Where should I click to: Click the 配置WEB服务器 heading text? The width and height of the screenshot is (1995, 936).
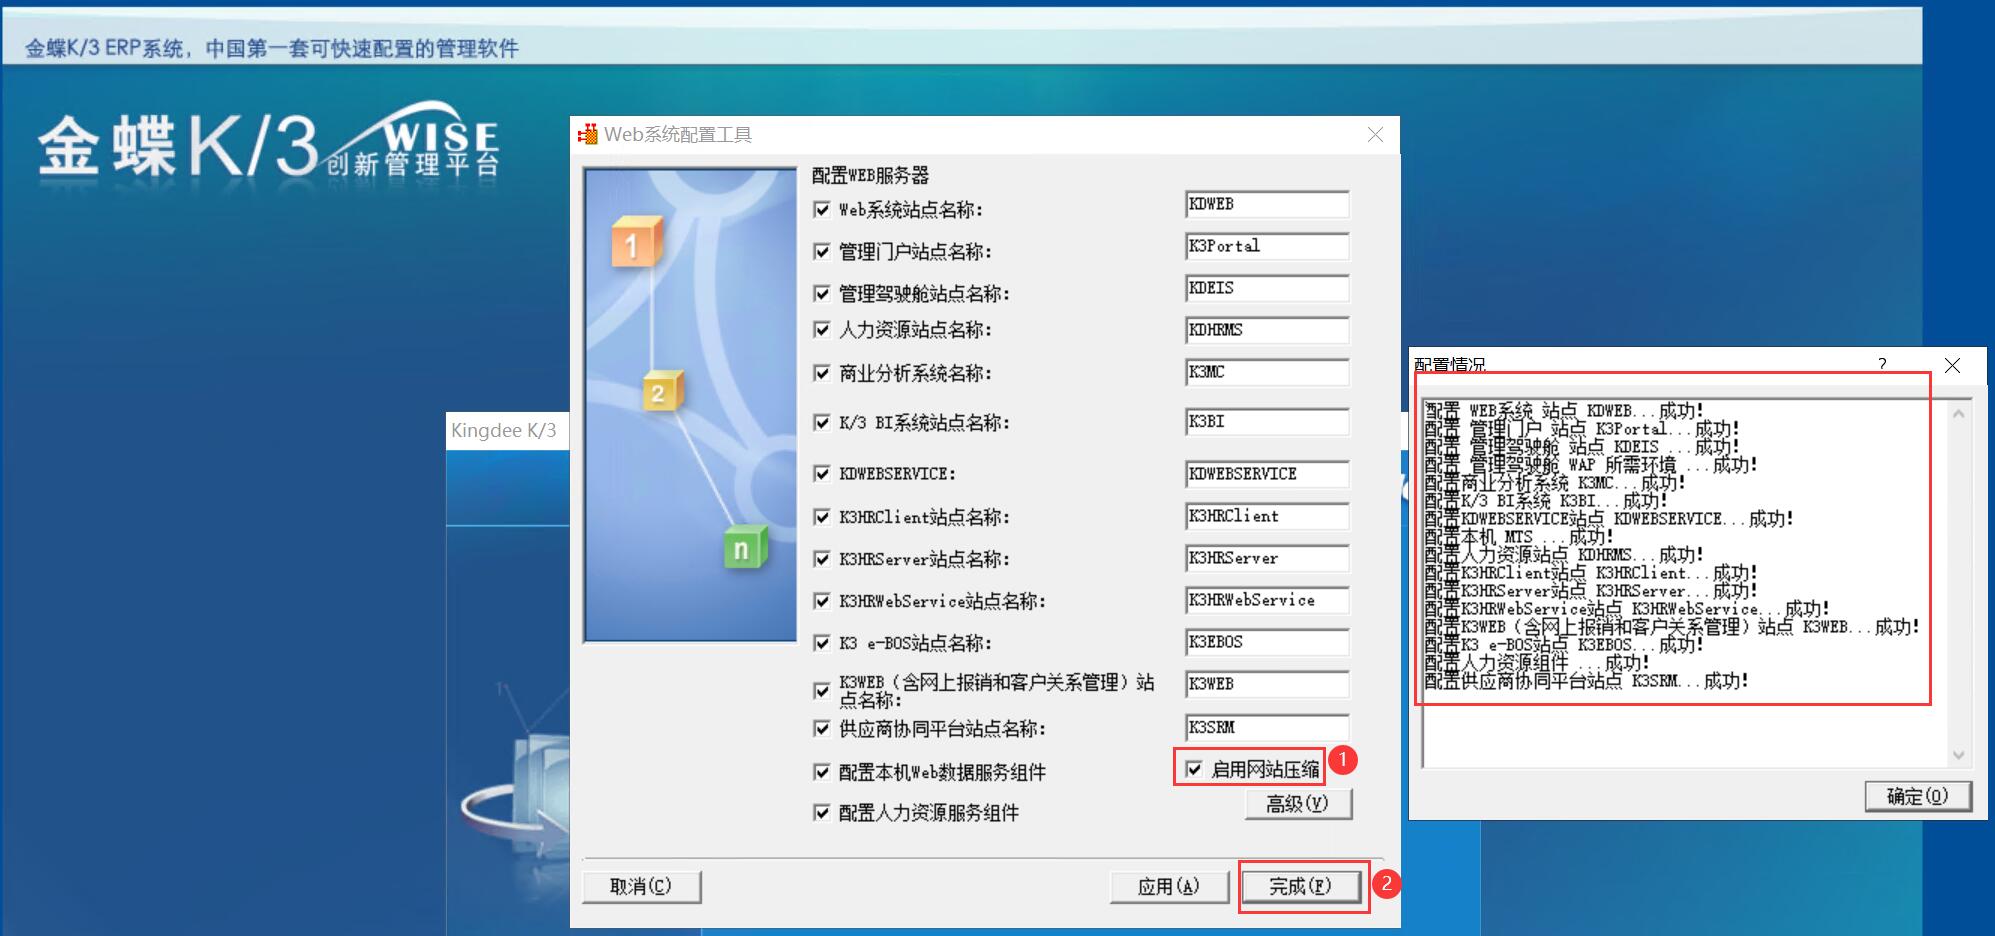tap(870, 176)
